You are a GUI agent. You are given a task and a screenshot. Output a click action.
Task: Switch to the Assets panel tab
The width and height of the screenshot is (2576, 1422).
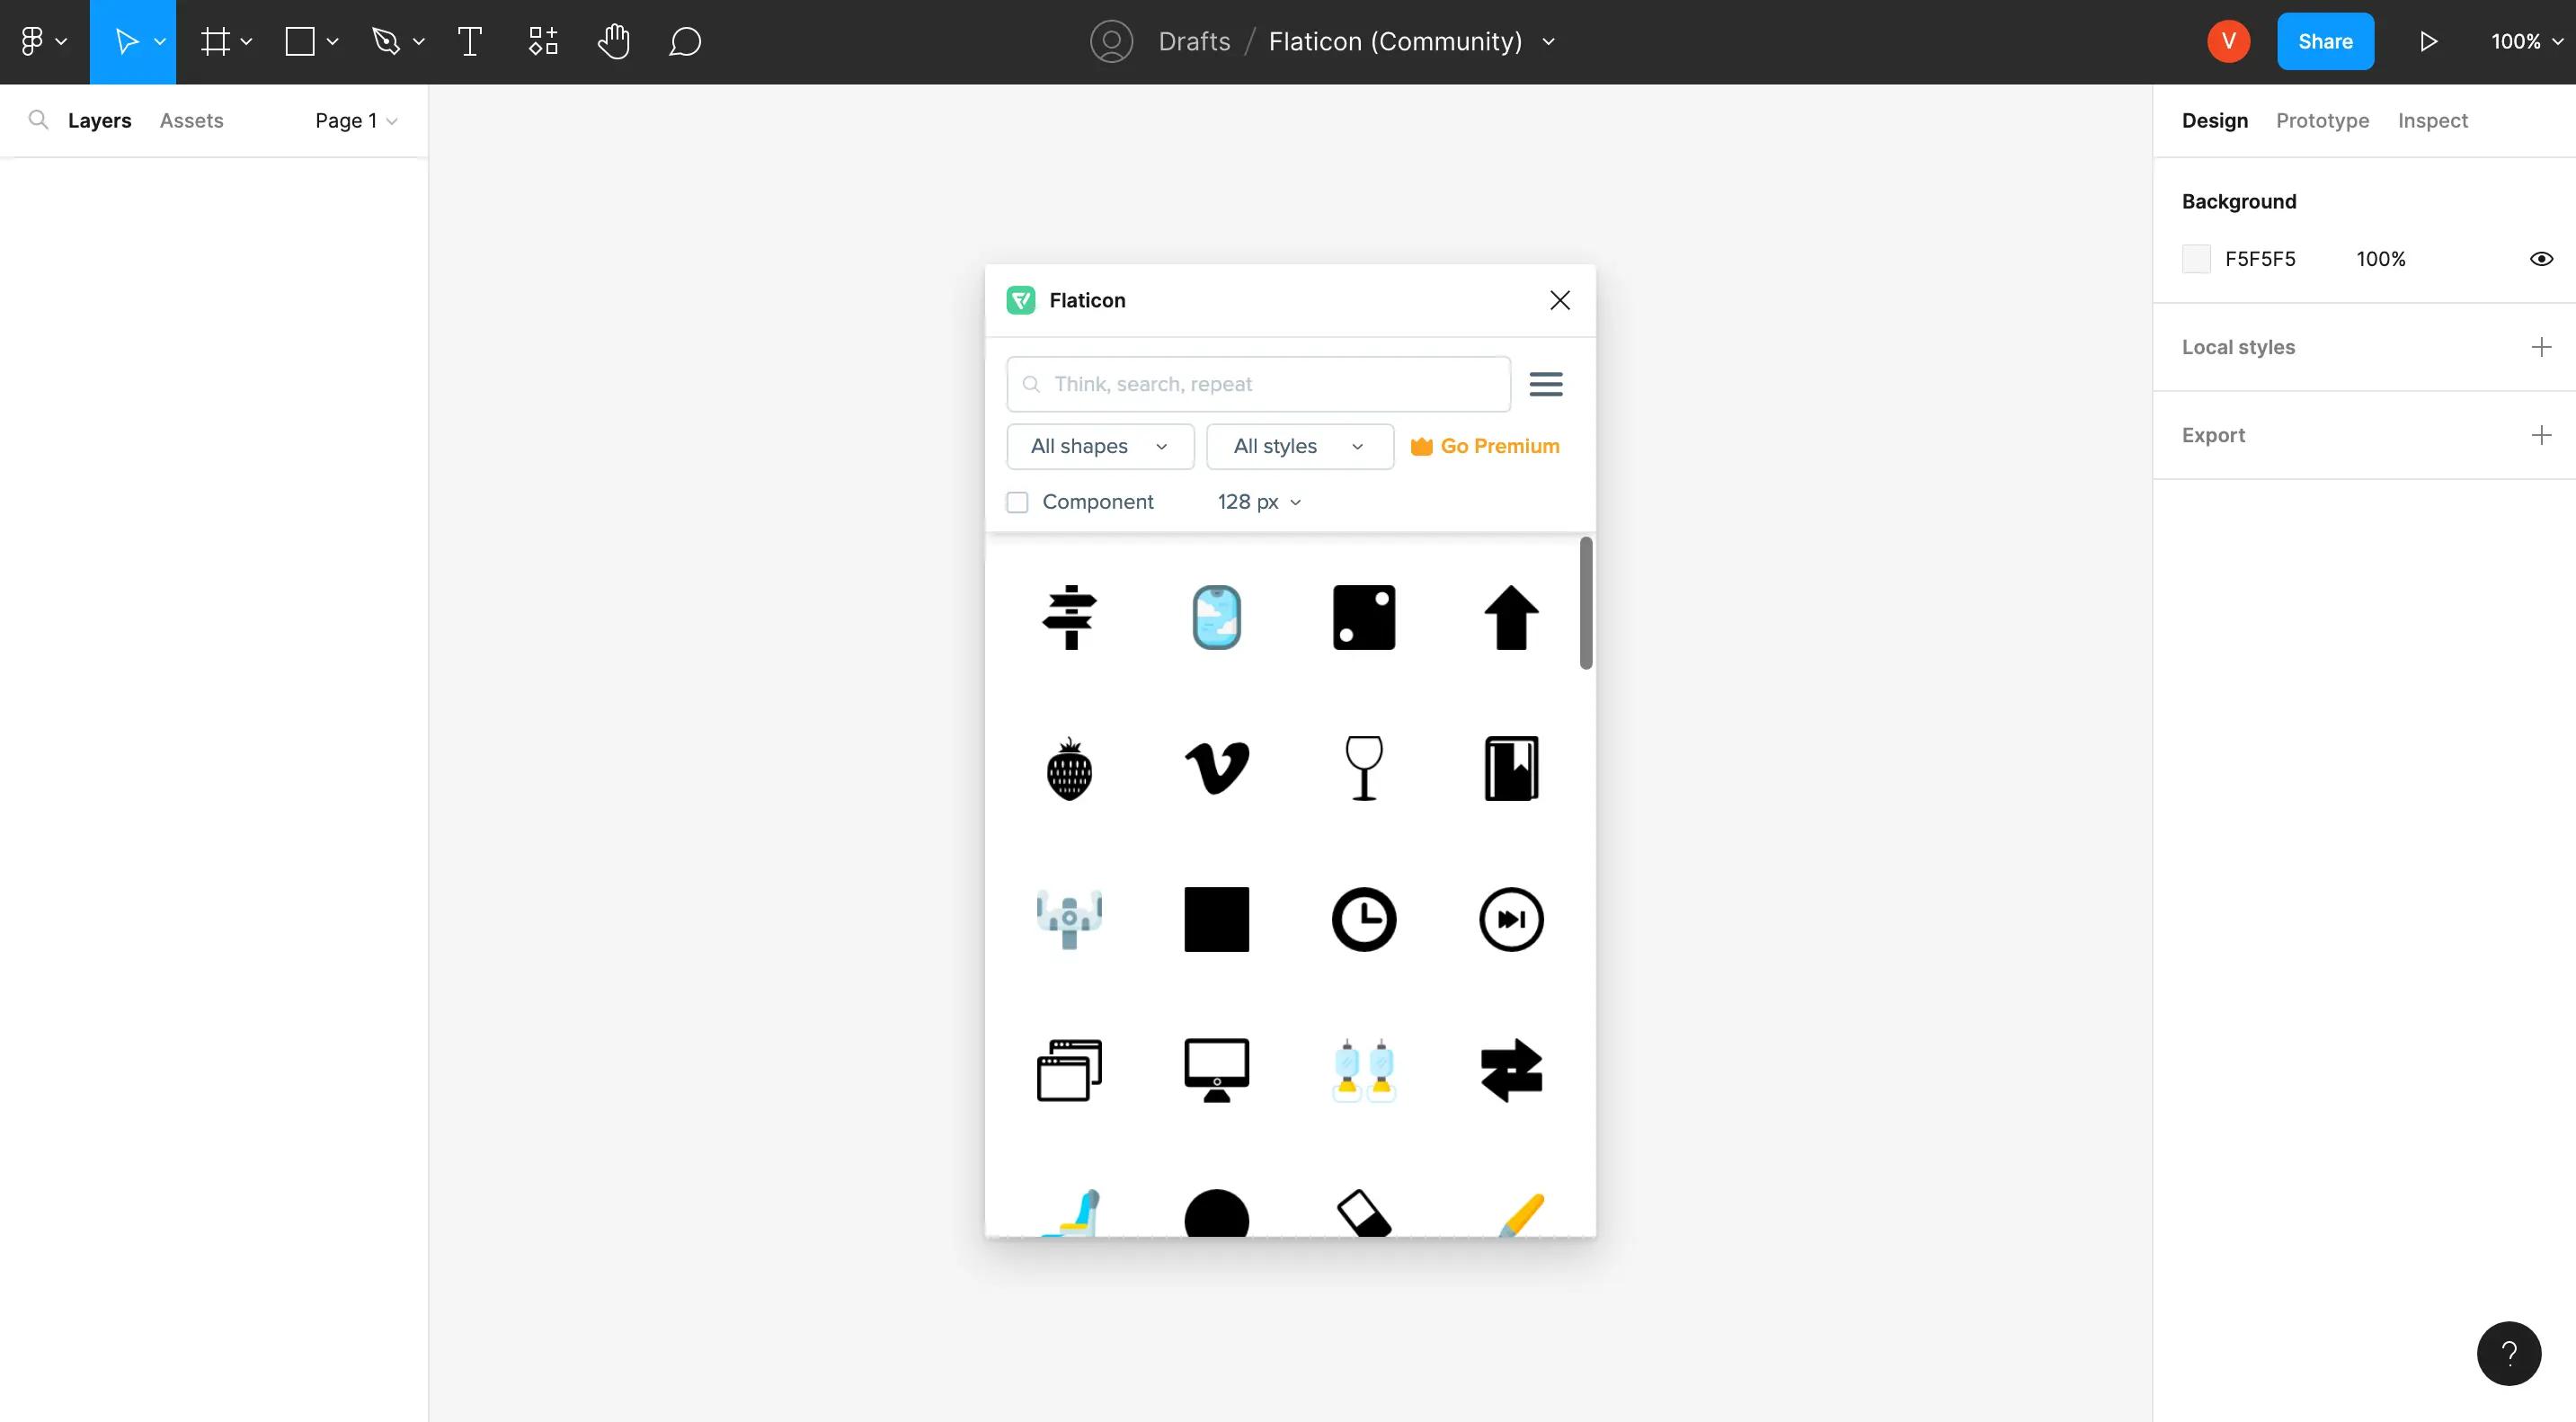click(191, 119)
